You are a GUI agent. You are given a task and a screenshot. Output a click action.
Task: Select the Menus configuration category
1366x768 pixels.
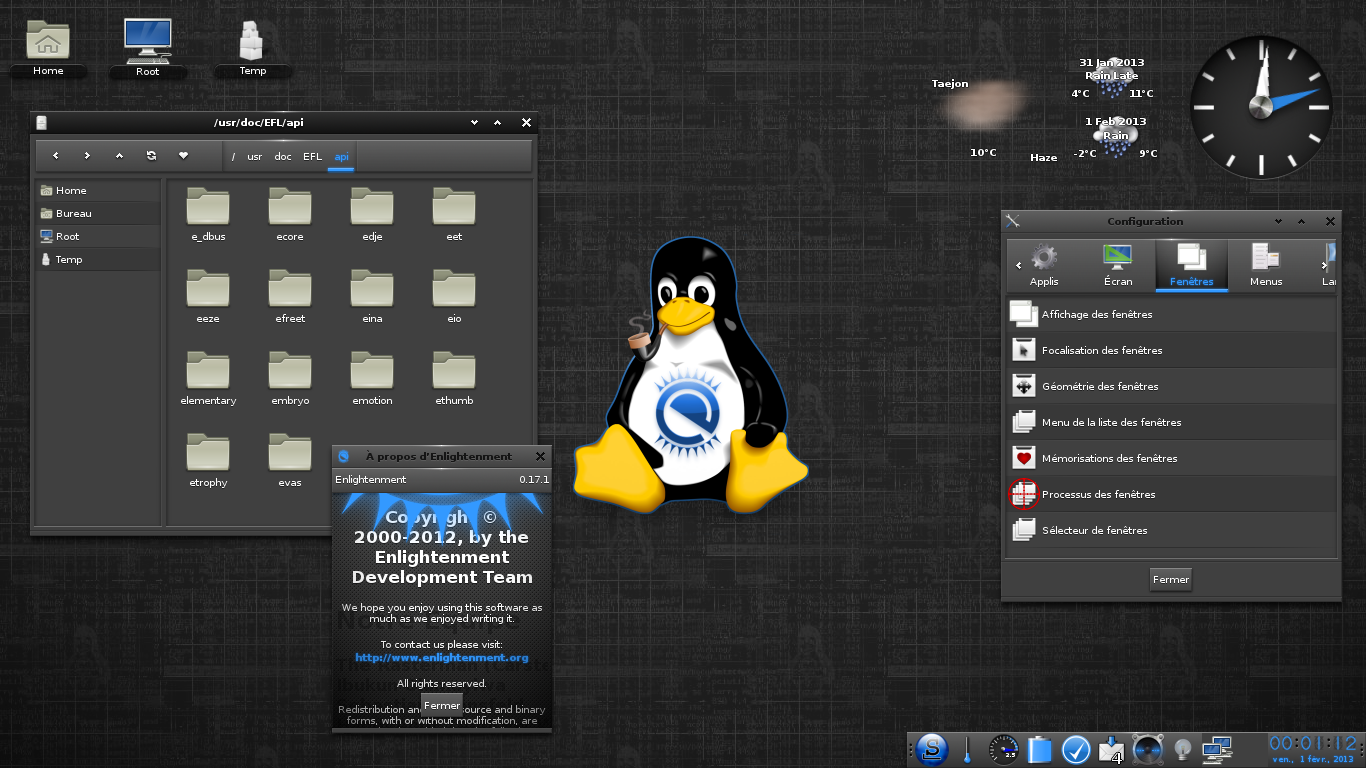(1265, 266)
